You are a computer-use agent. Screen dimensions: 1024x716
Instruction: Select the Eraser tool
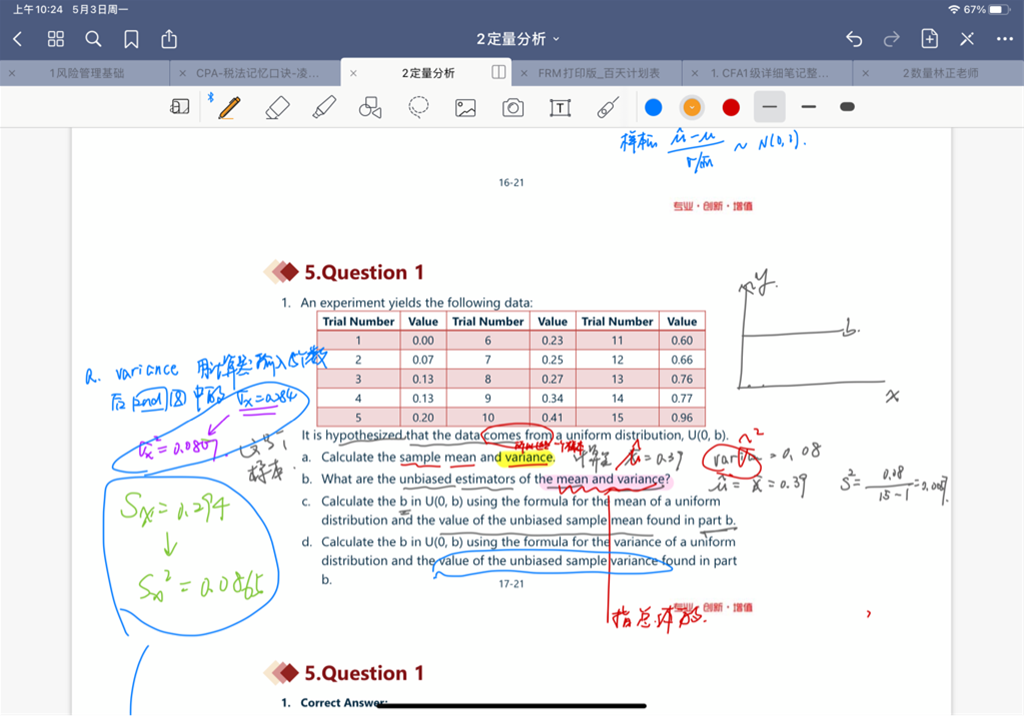pos(278,107)
